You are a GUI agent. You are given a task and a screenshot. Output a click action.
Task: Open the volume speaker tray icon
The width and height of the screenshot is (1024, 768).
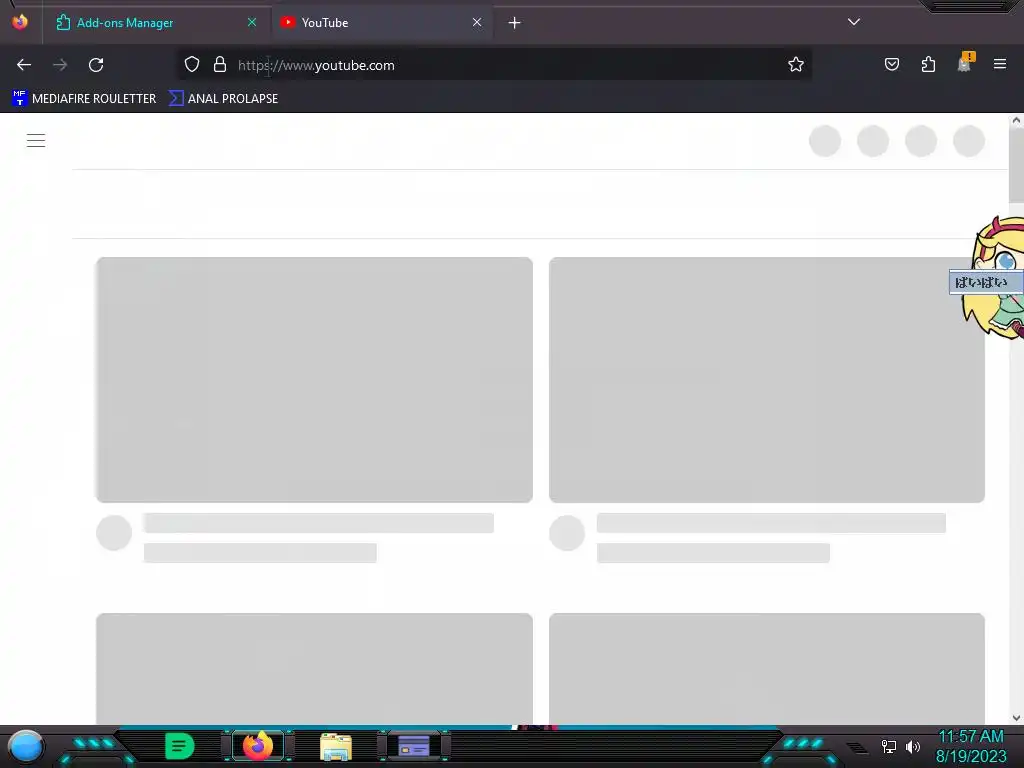tap(913, 746)
